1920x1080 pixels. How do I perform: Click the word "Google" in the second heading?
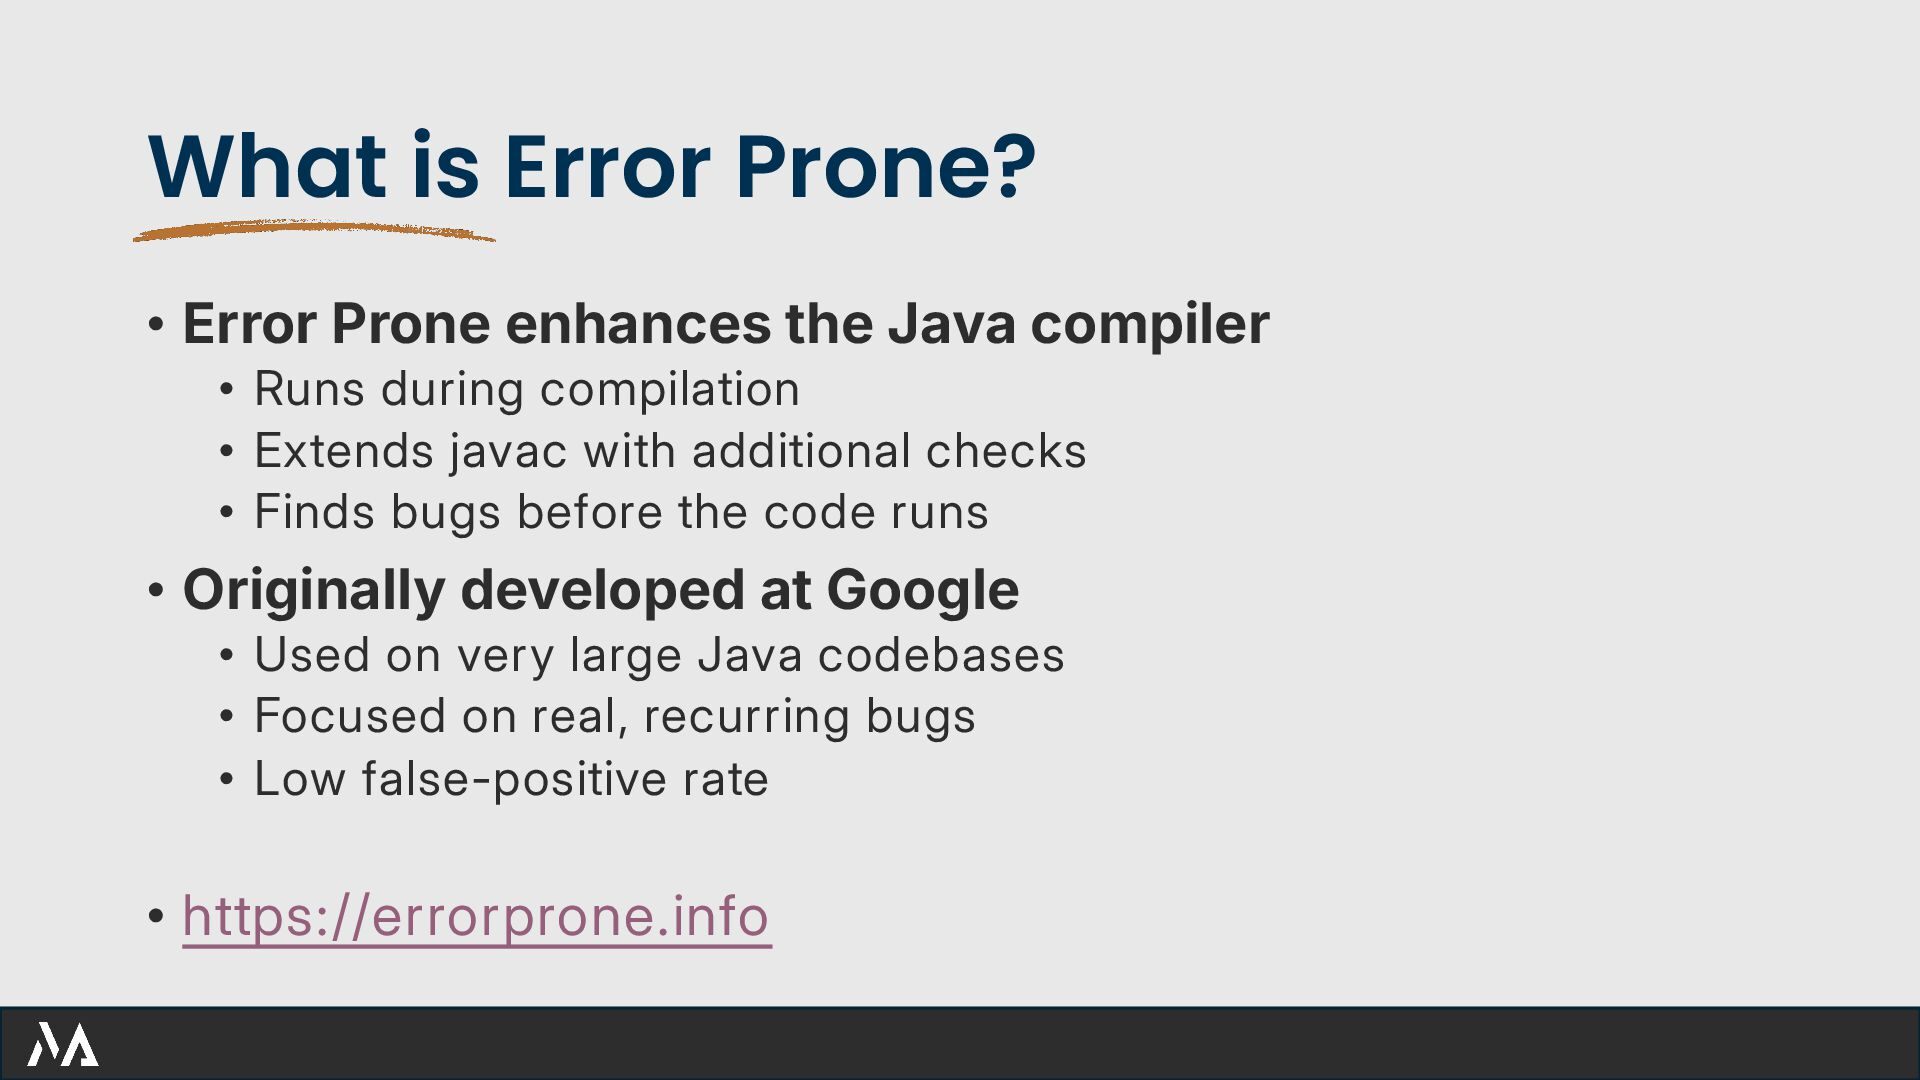tap(923, 590)
